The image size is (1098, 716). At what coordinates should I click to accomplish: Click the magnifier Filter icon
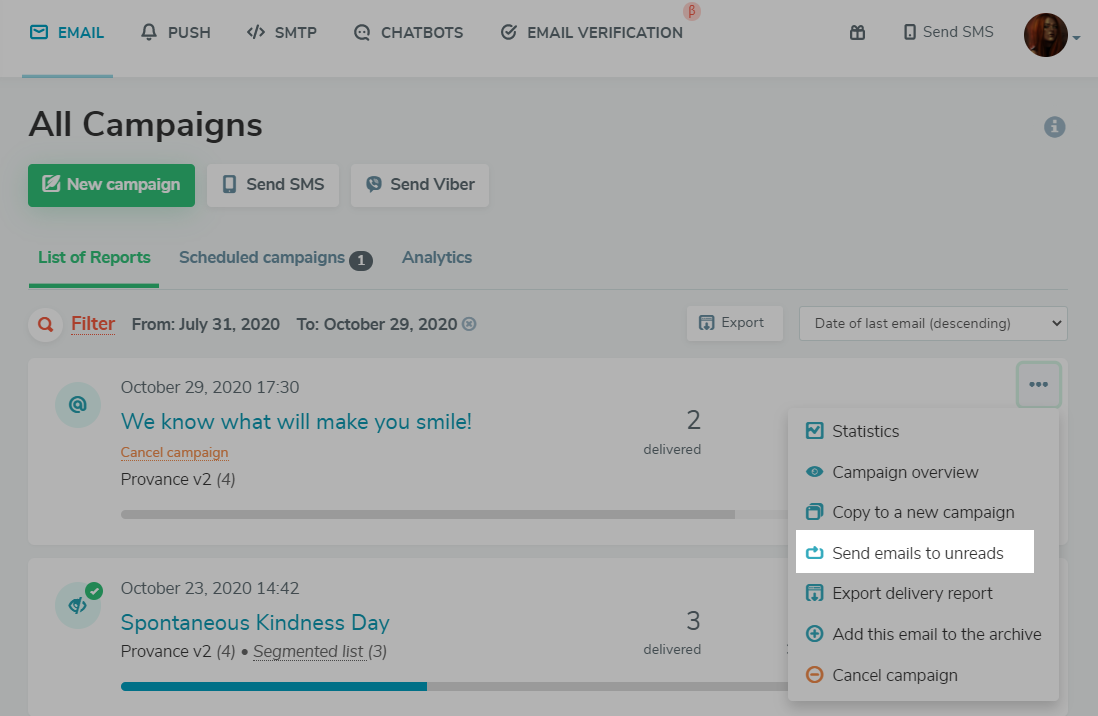click(x=45, y=324)
